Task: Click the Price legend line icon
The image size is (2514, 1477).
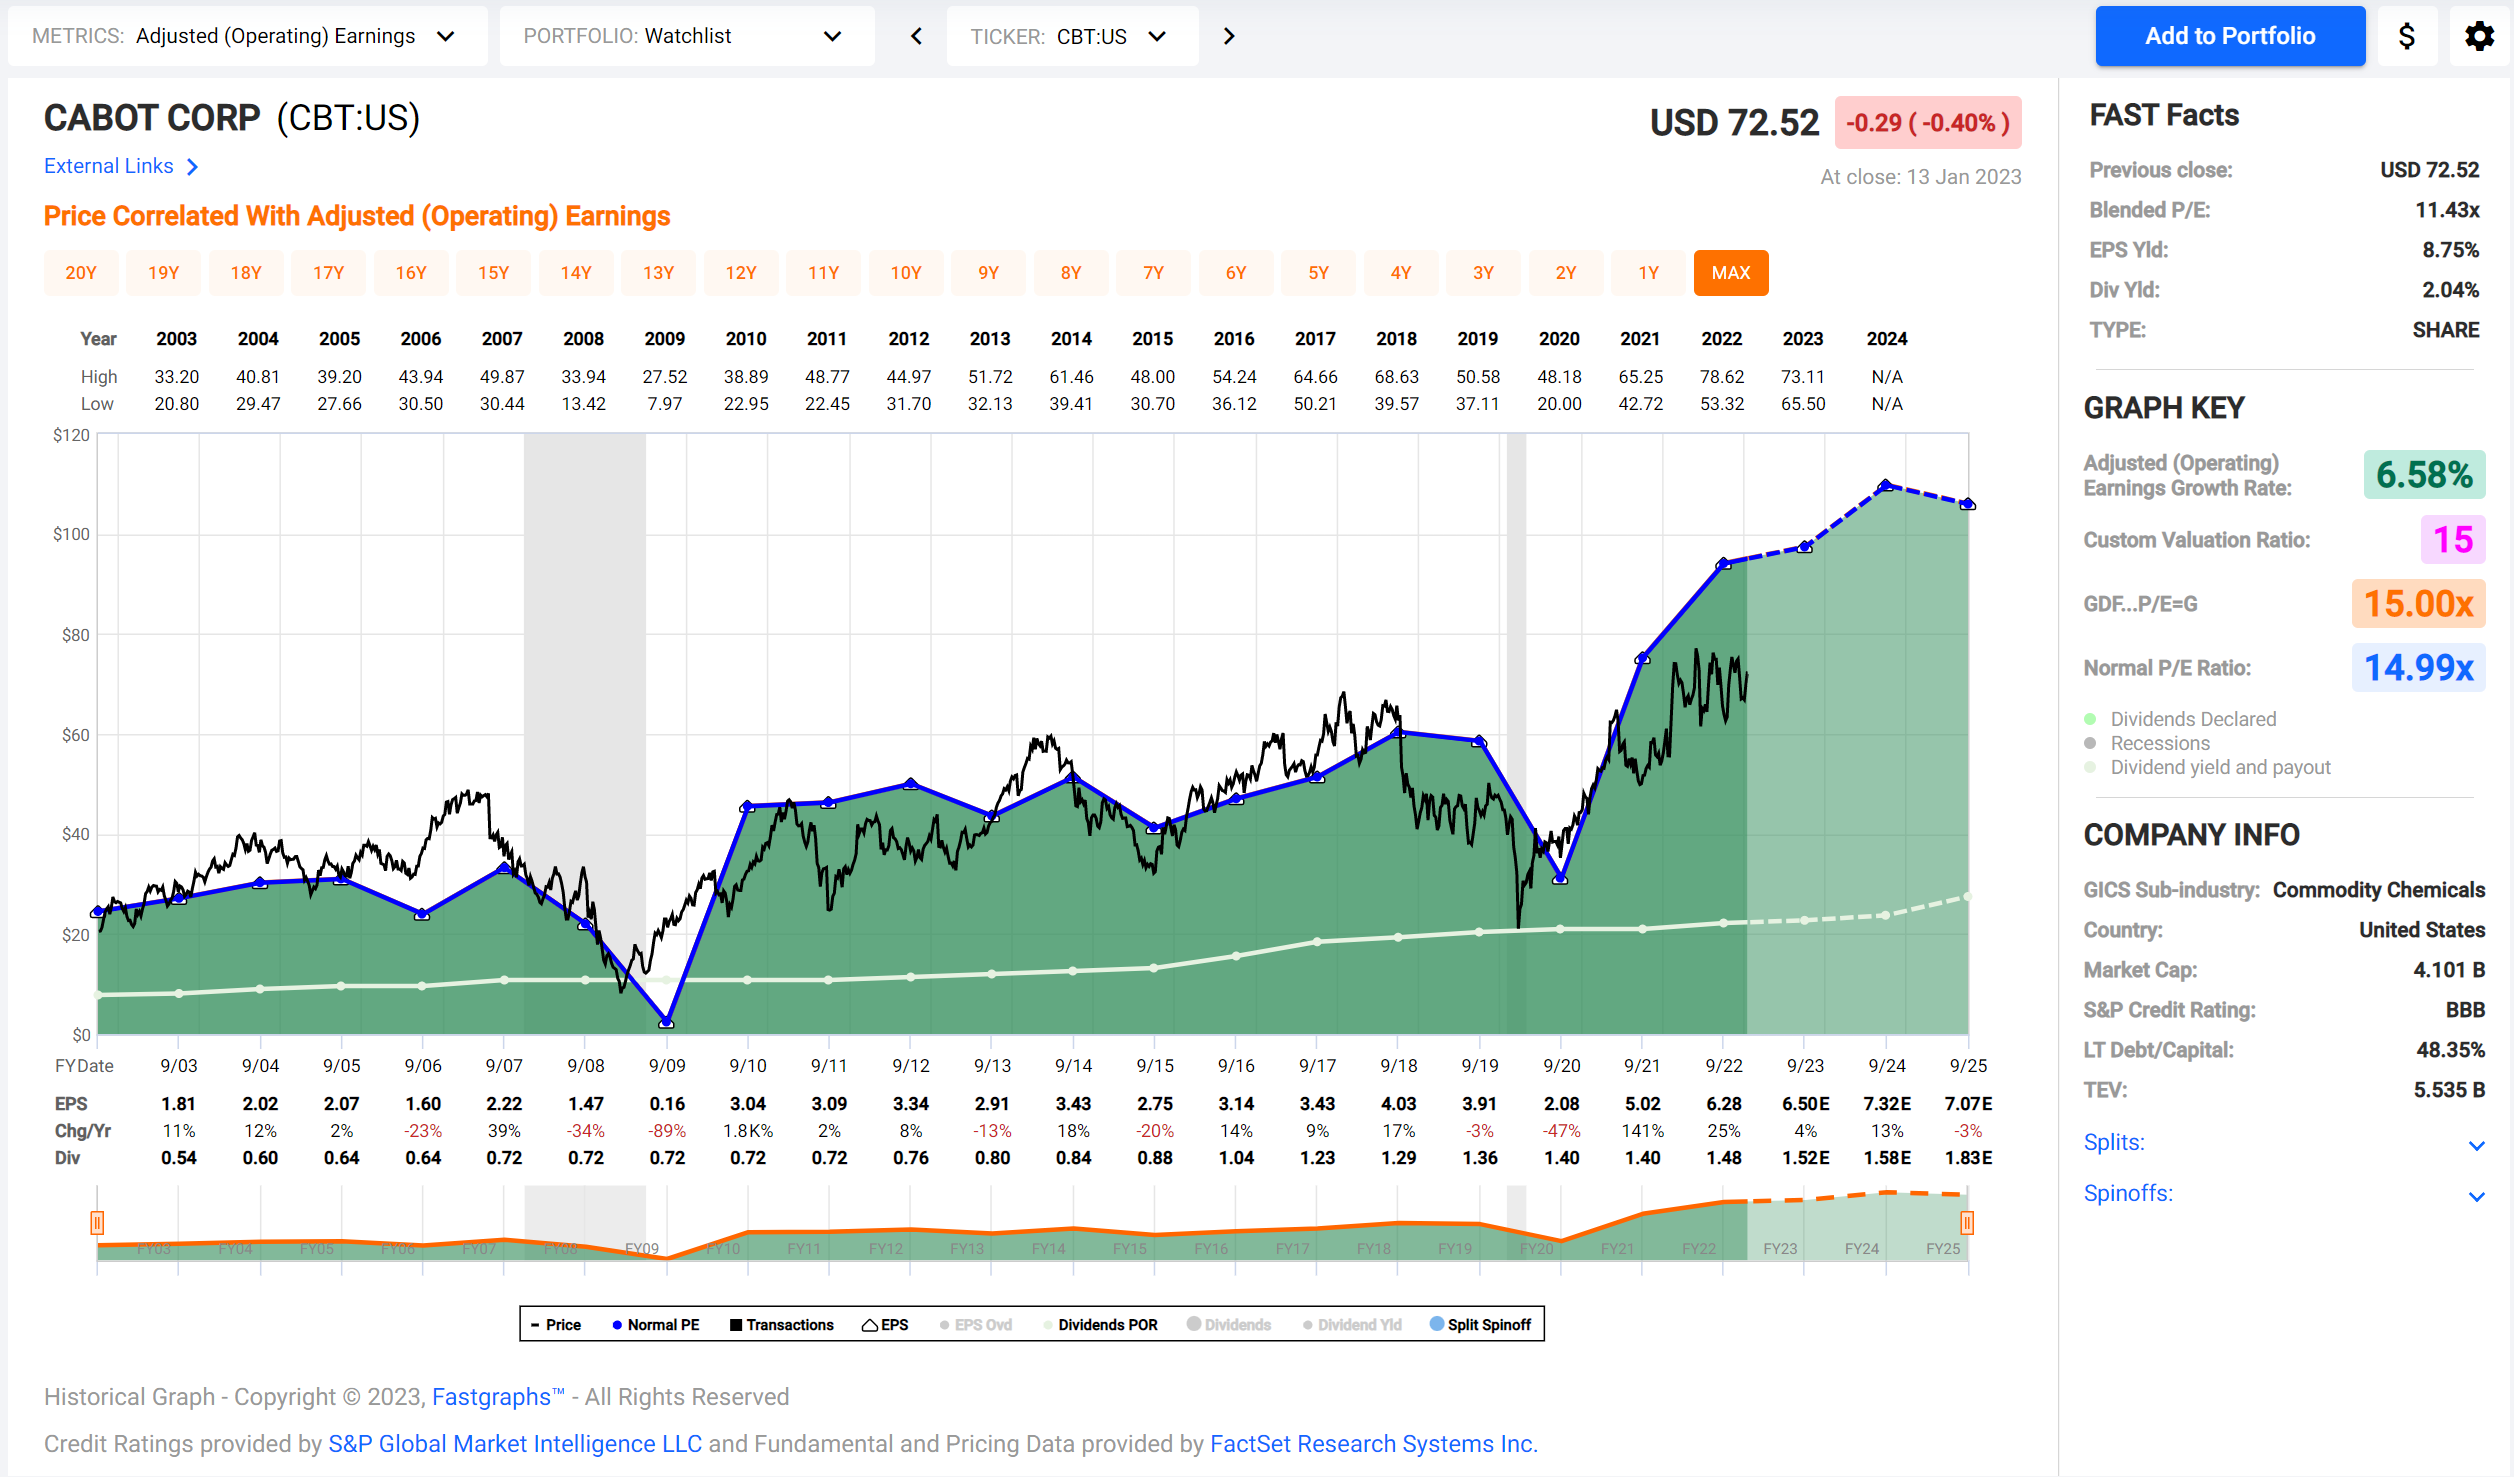Action: (536, 1325)
